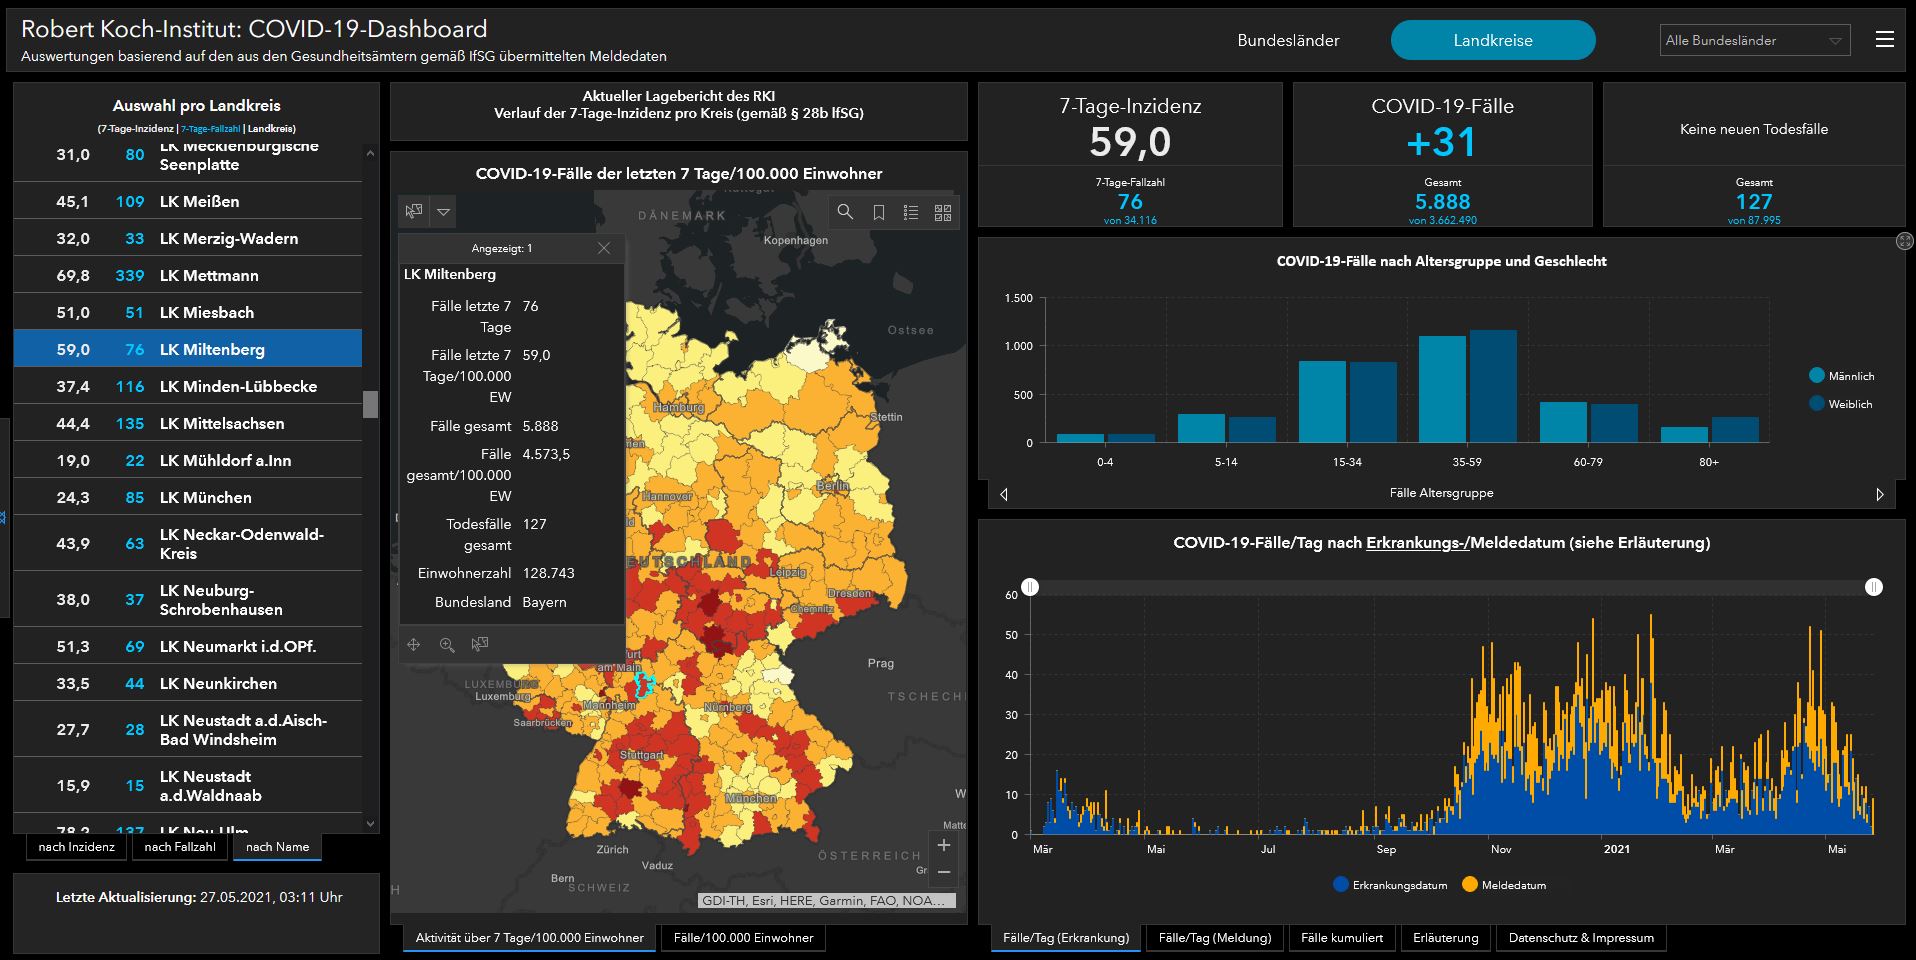Sort list nach Fallzahl
1916x960 pixels.
pos(180,847)
